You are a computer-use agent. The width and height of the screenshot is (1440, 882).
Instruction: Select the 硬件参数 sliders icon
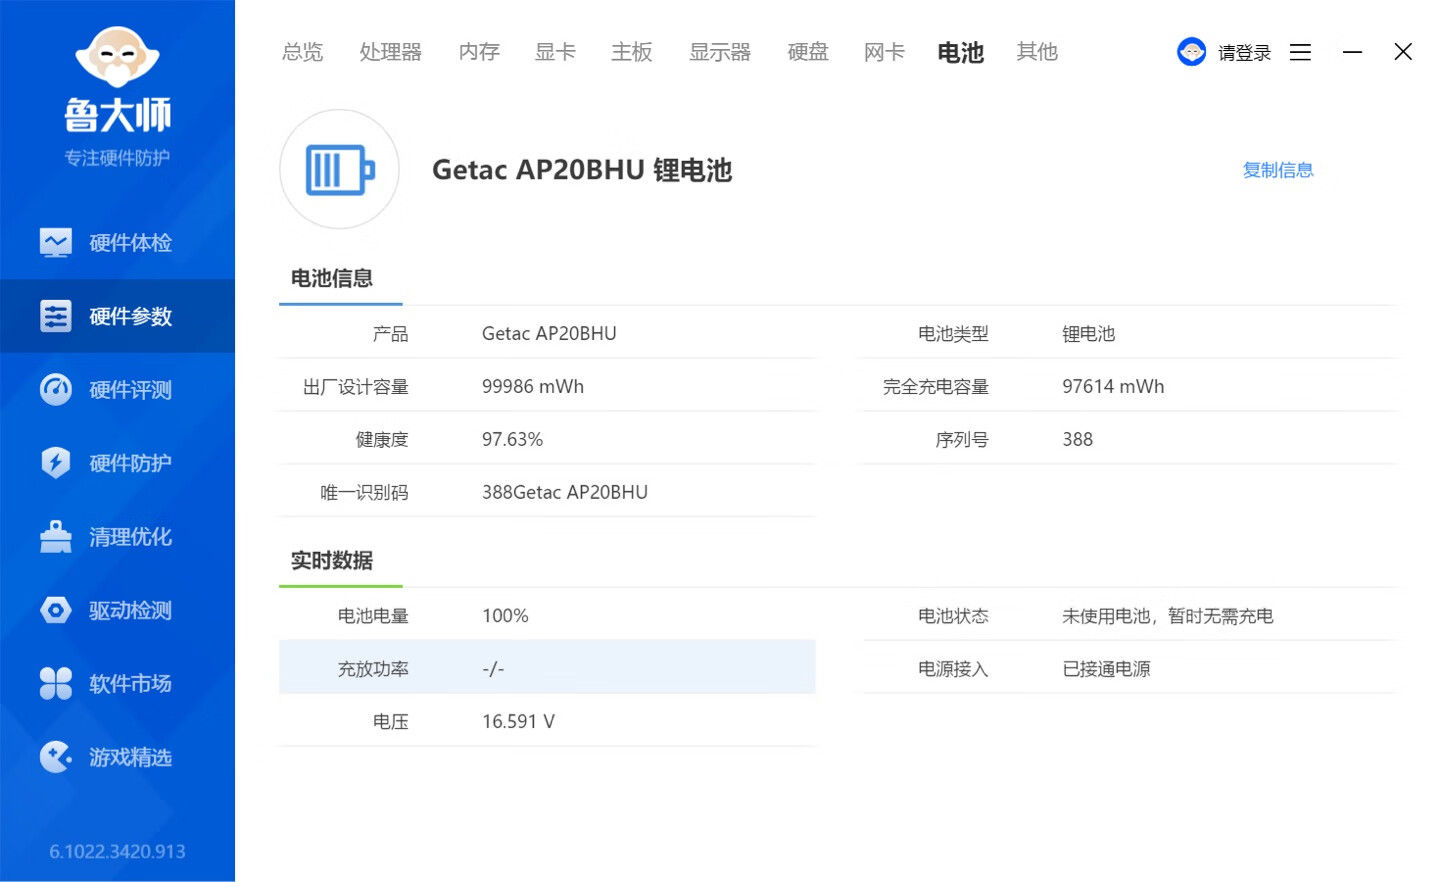(55, 316)
